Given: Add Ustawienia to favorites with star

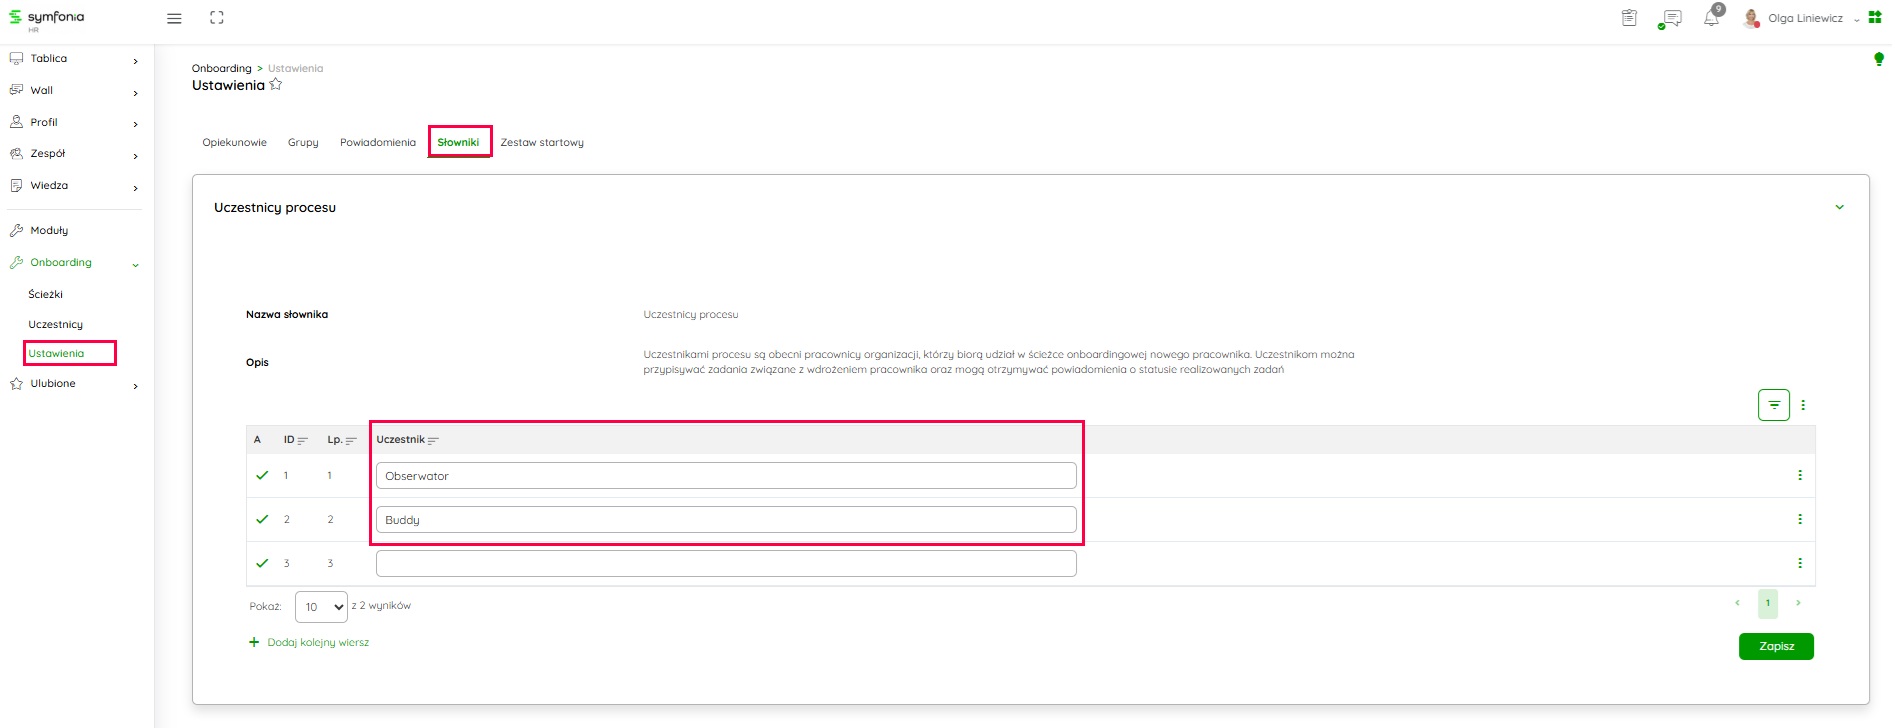Looking at the screenshot, I should pyautogui.click(x=276, y=85).
